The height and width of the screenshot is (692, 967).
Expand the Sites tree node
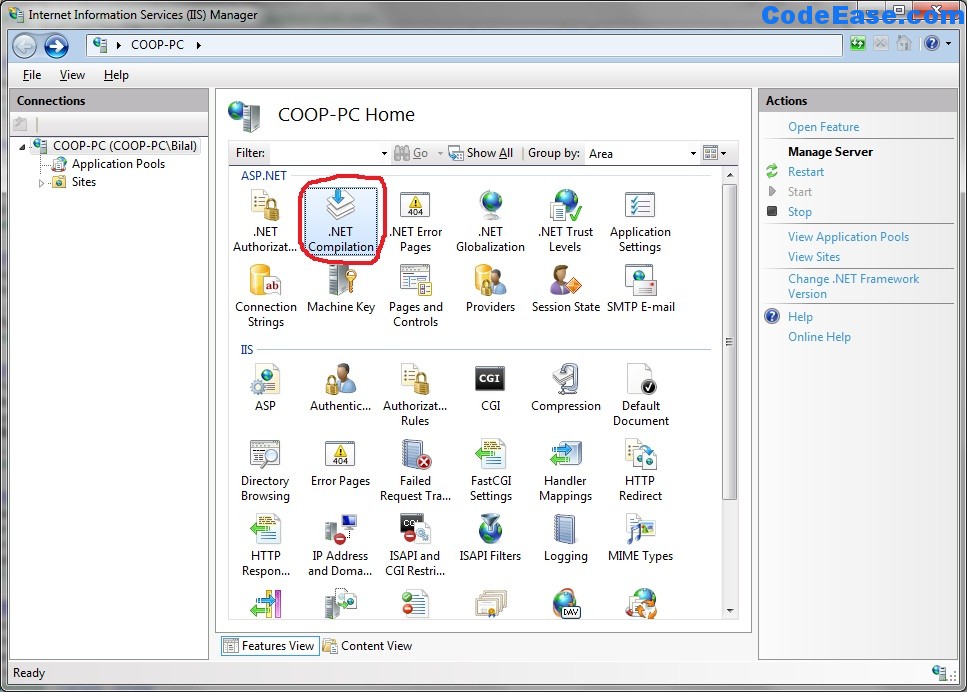click(41, 183)
